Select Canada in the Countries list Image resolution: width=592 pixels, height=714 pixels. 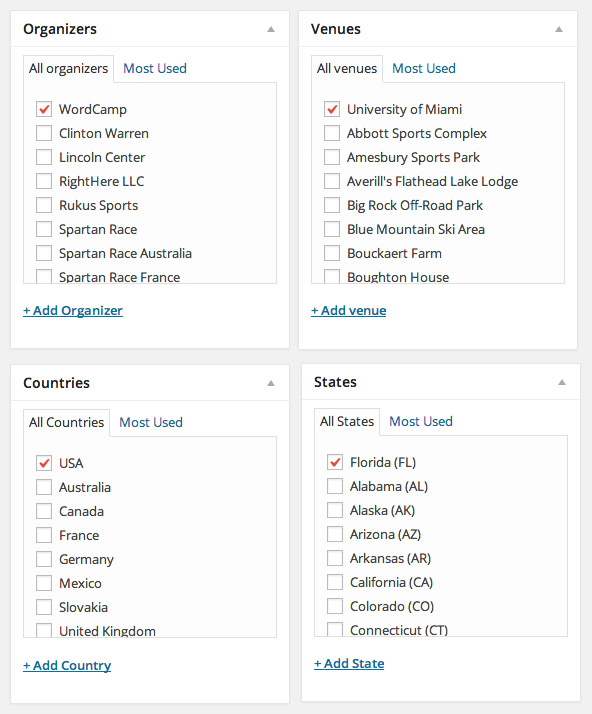44,511
